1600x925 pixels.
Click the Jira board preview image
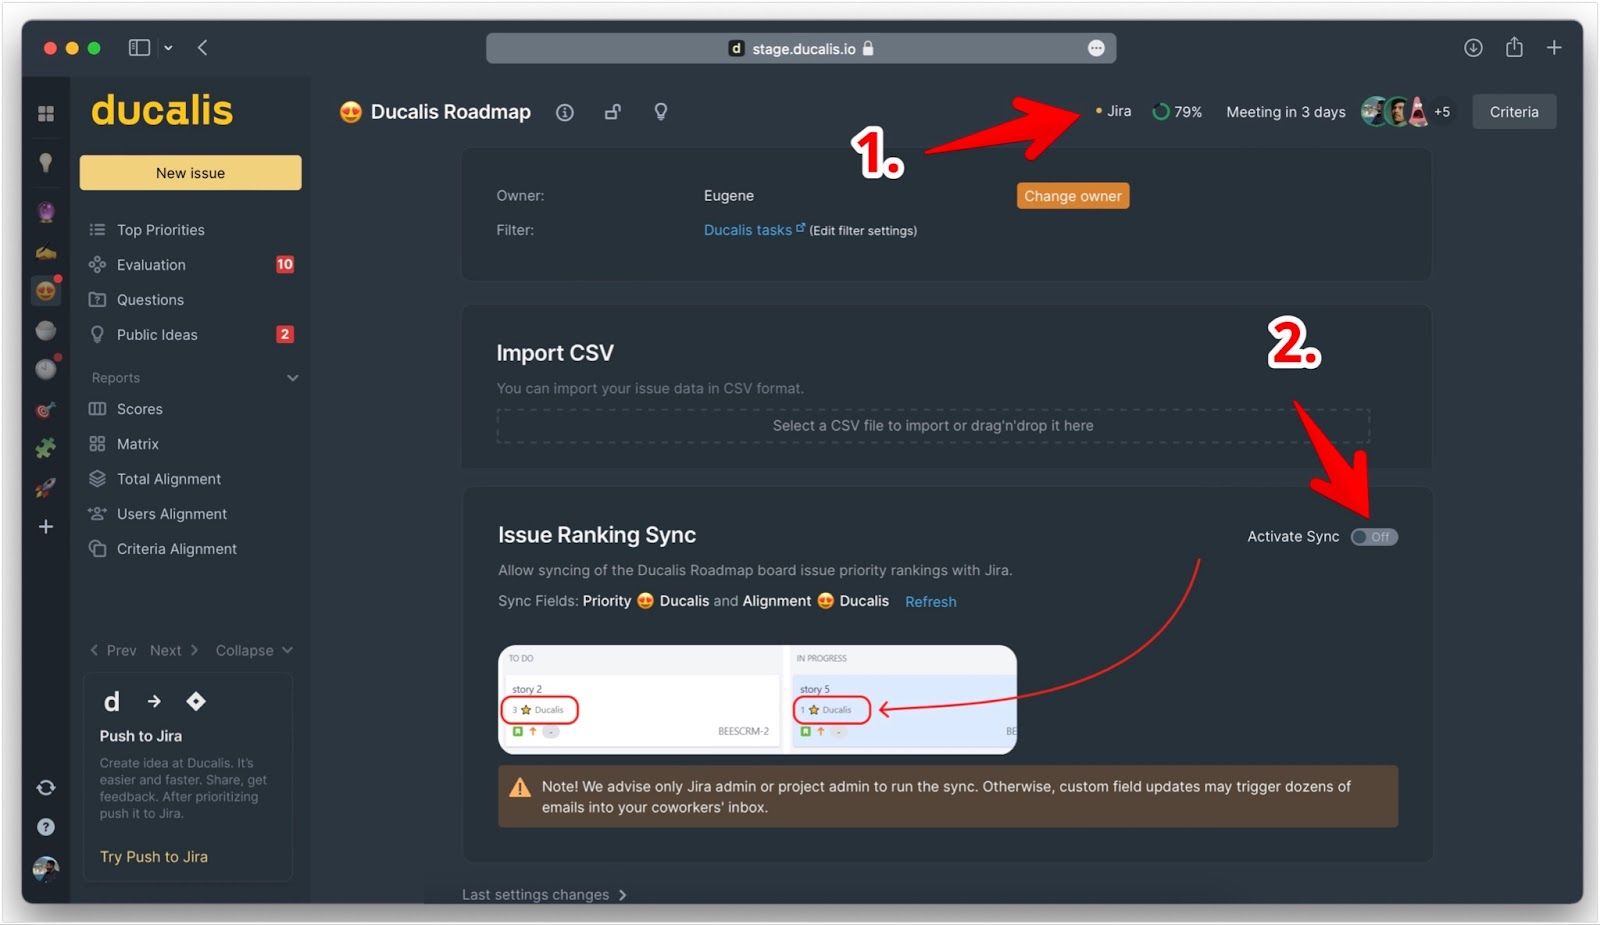coord(757,699)
